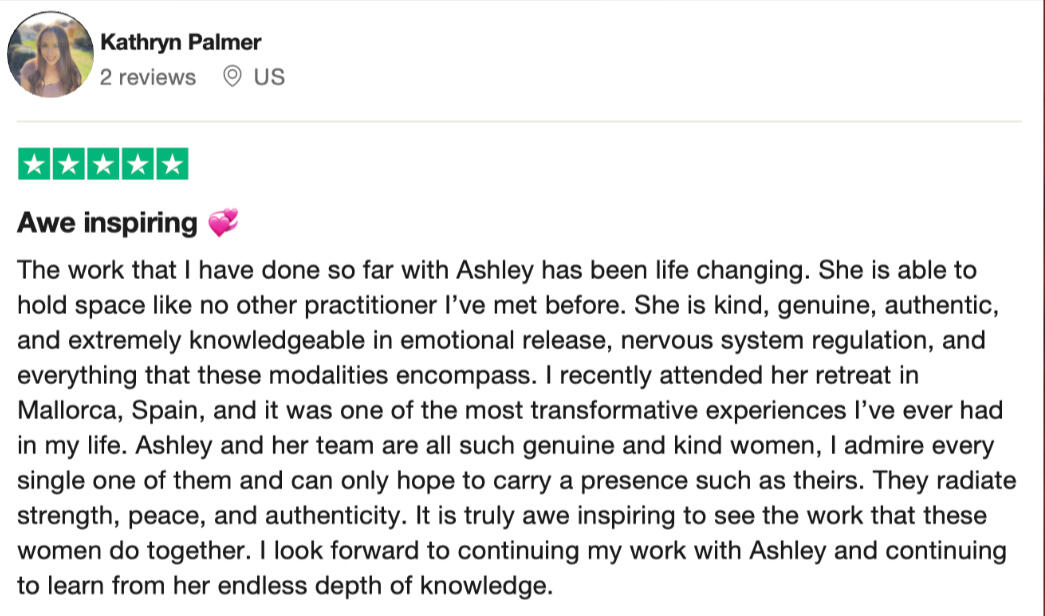1045x616 pixels.
Task: View the reviewer's 2 reviews count
Action: pyautogui.click(x=148, y=77)
